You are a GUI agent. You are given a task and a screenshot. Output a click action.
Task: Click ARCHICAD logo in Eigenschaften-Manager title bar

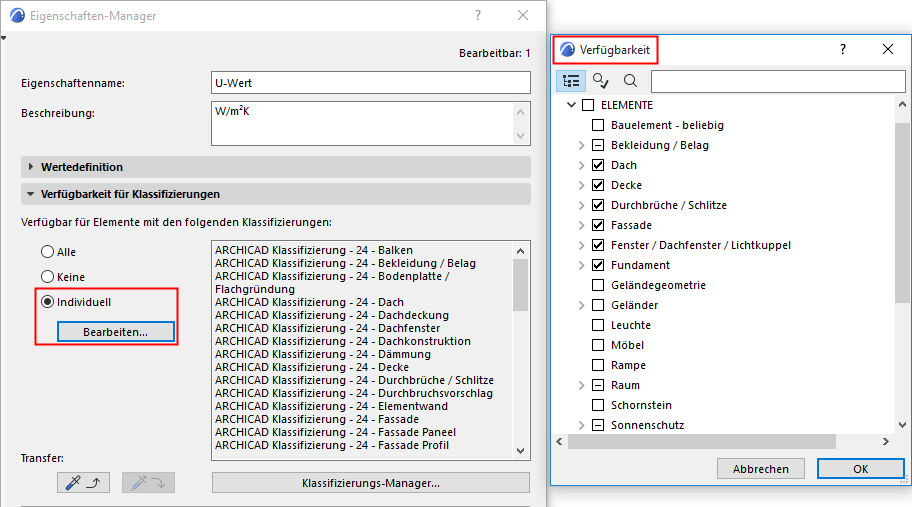[16, 16]
